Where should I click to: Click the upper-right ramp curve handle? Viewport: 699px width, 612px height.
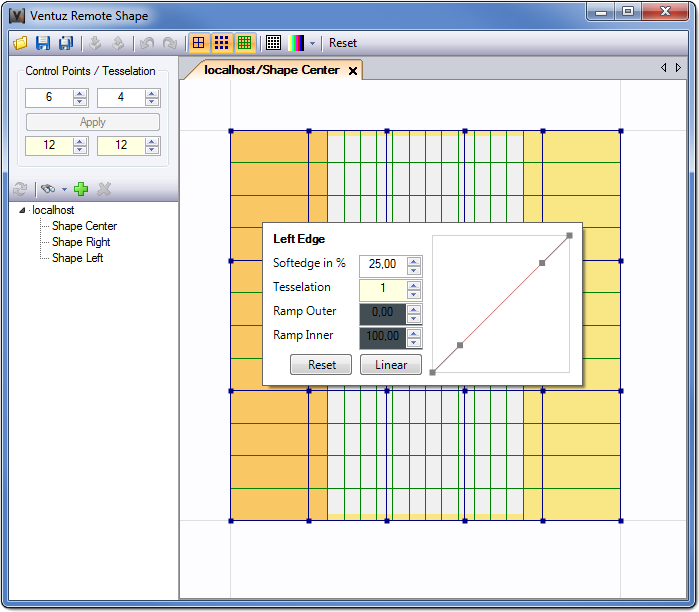569,236
